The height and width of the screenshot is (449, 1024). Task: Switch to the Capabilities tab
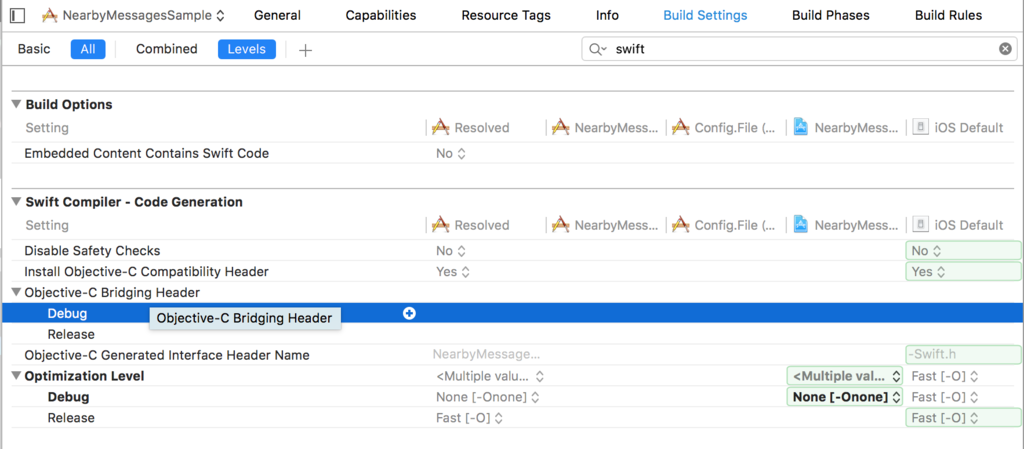[x=381, y=16]
